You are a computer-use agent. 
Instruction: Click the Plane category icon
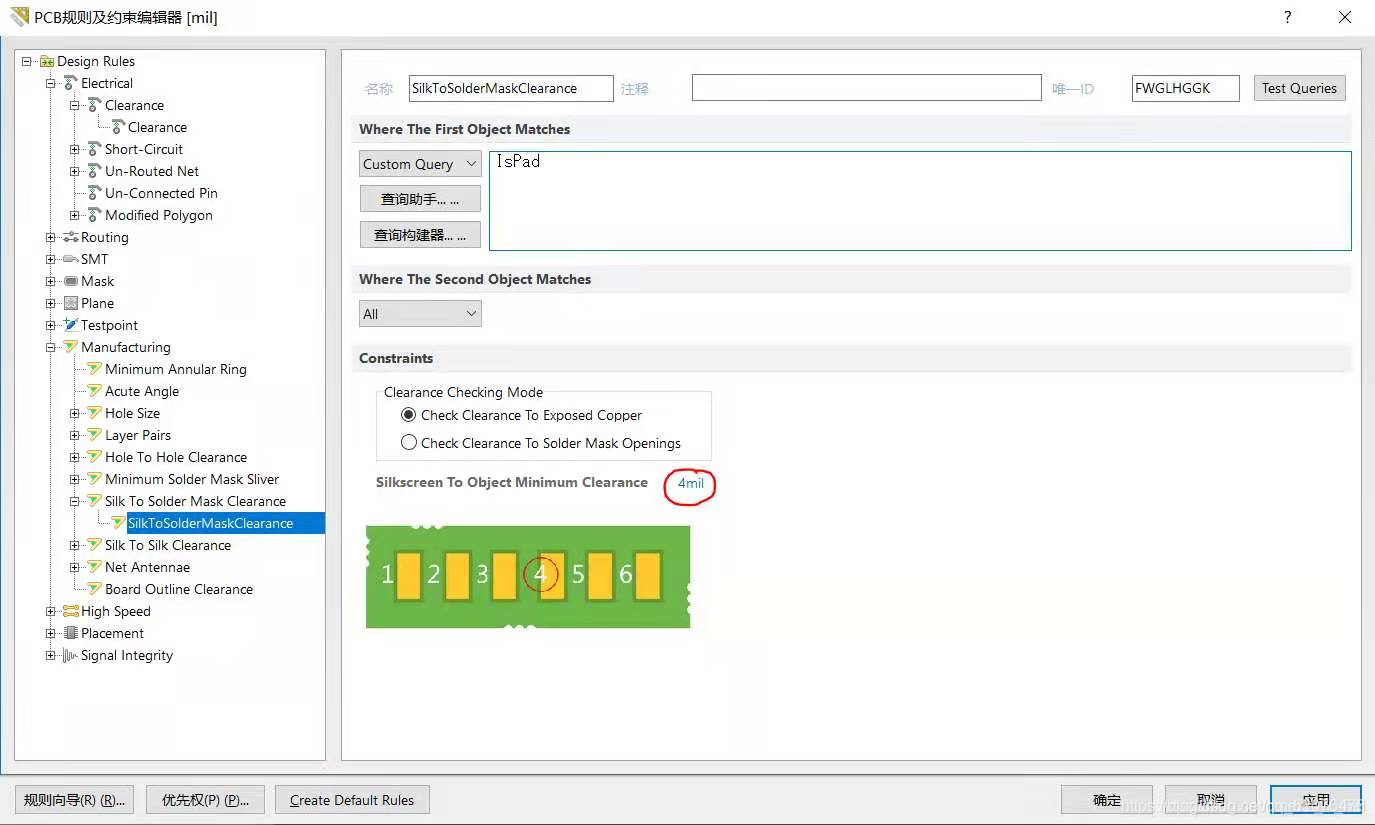tap(71, 303)
